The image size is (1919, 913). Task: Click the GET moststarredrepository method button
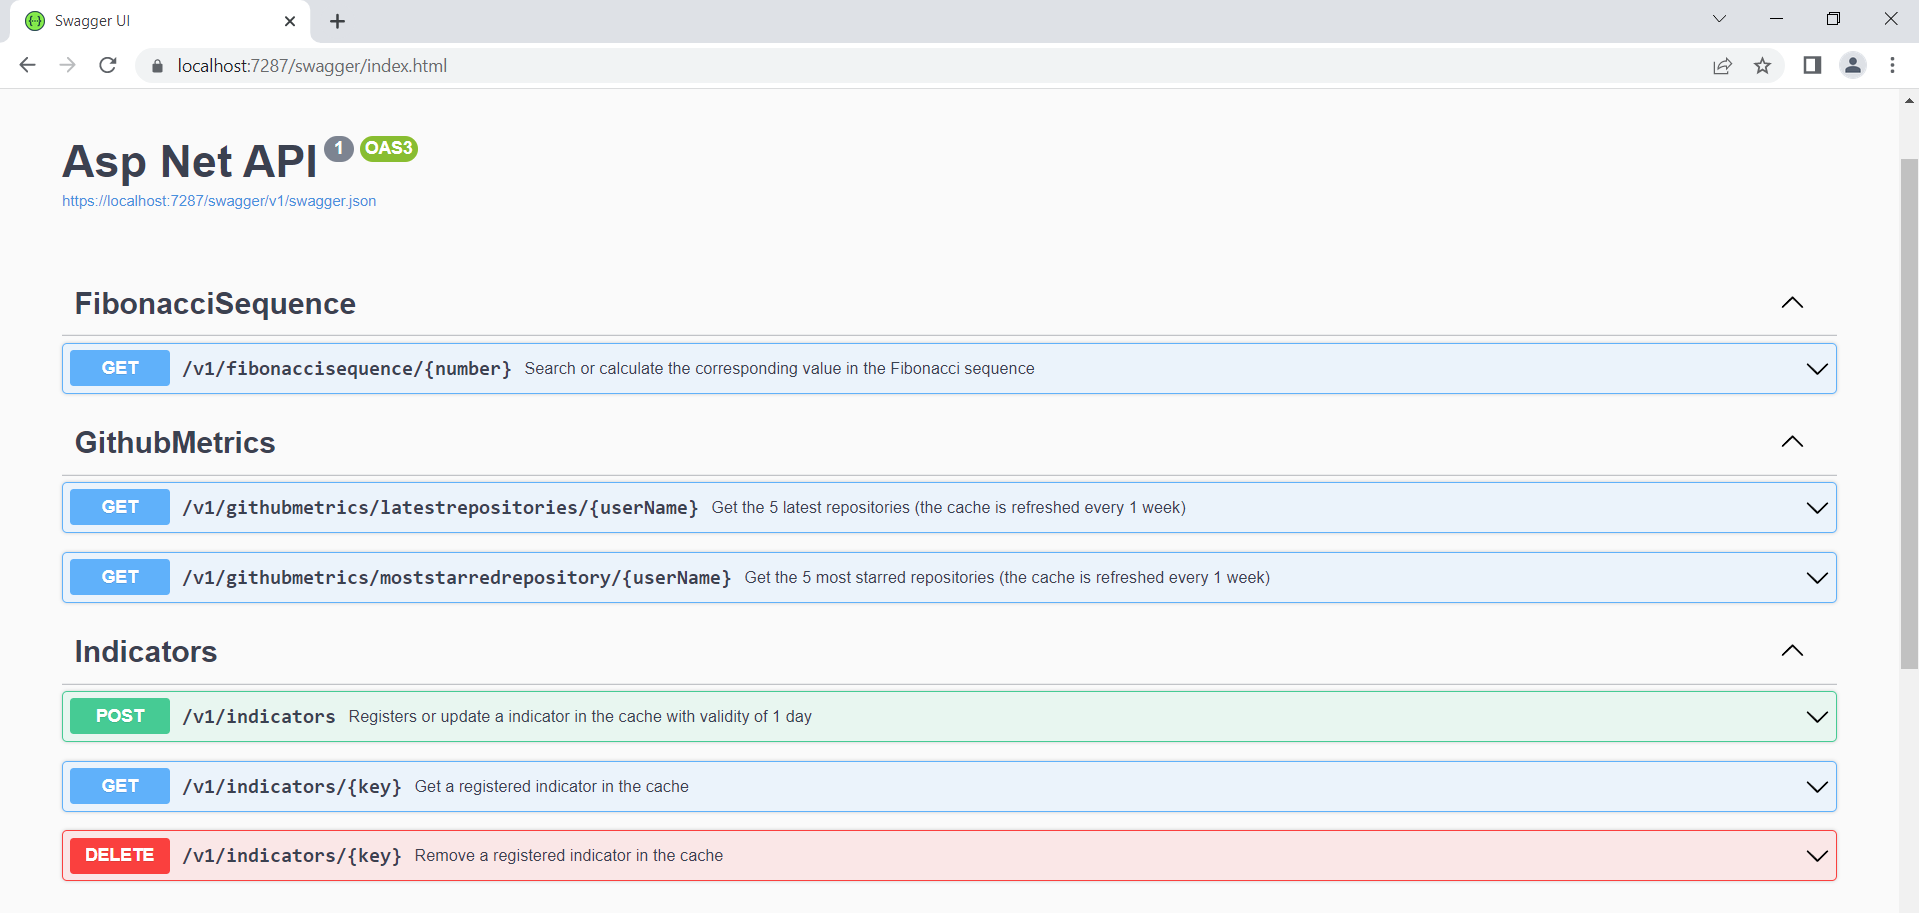coord(120,578)
